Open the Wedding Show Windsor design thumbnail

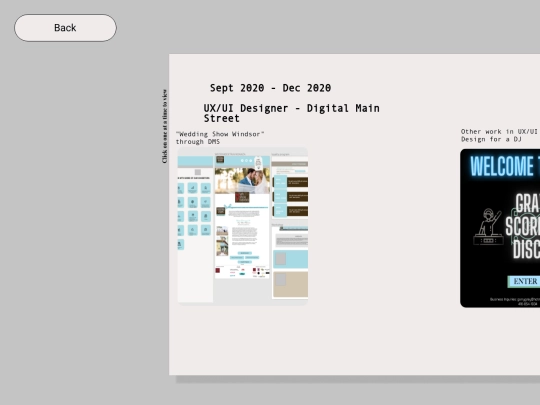pos(242,226)
